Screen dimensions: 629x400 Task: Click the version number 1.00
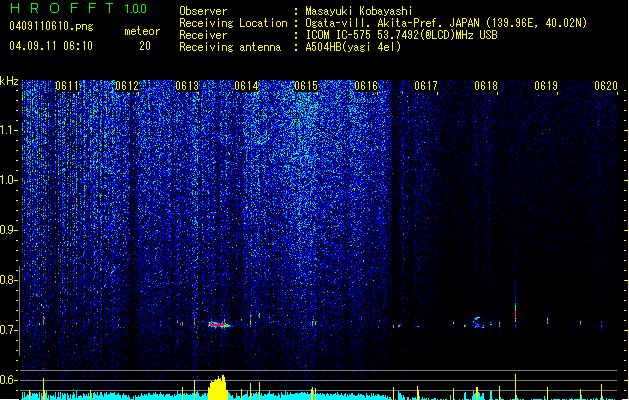(136, 8)
